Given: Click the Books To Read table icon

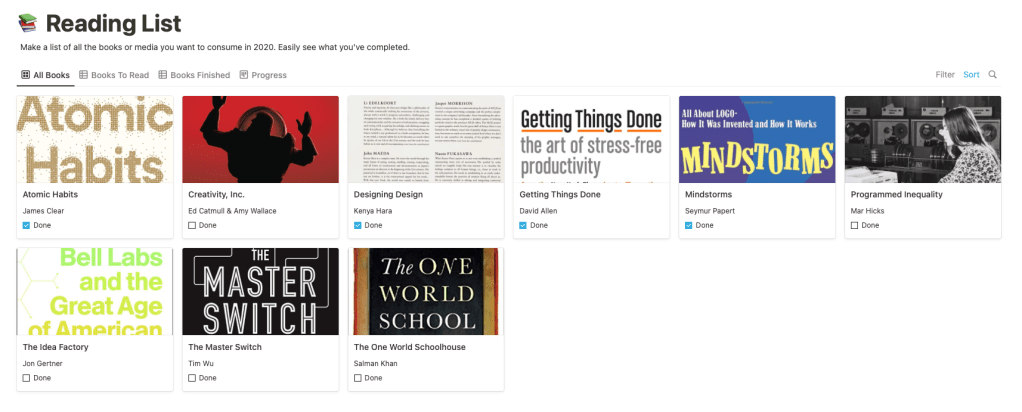Looking at the screenshot, I should coord(83,75).
